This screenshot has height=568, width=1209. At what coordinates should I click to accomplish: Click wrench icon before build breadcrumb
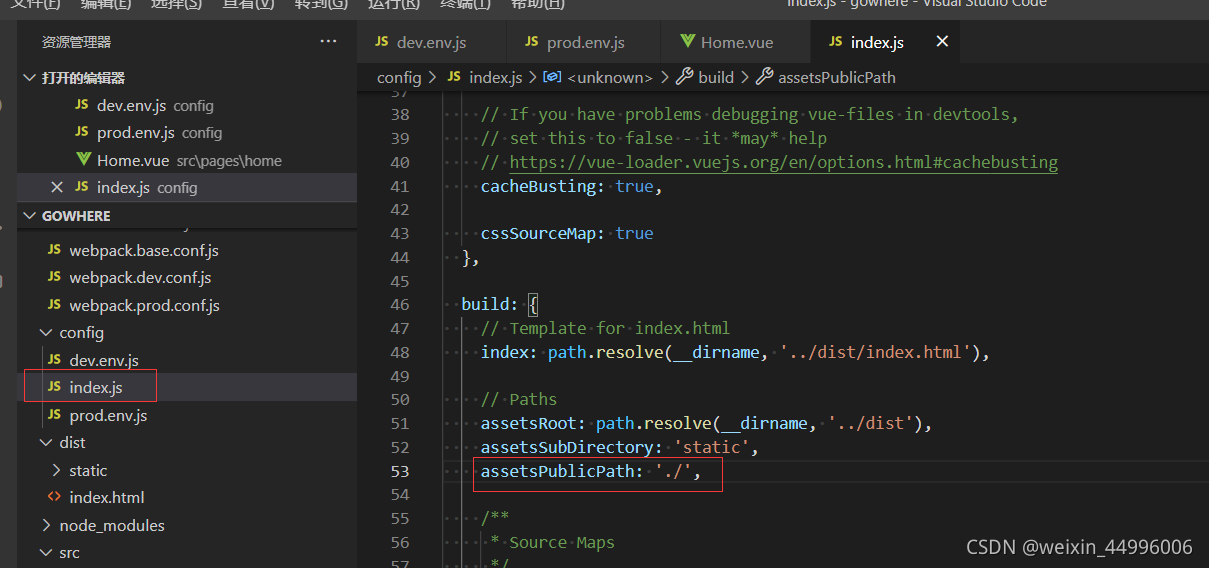685,77
